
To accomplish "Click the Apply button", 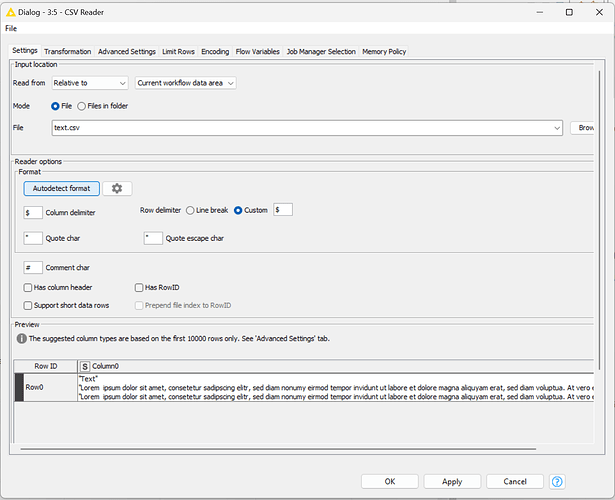I will 452,481.
